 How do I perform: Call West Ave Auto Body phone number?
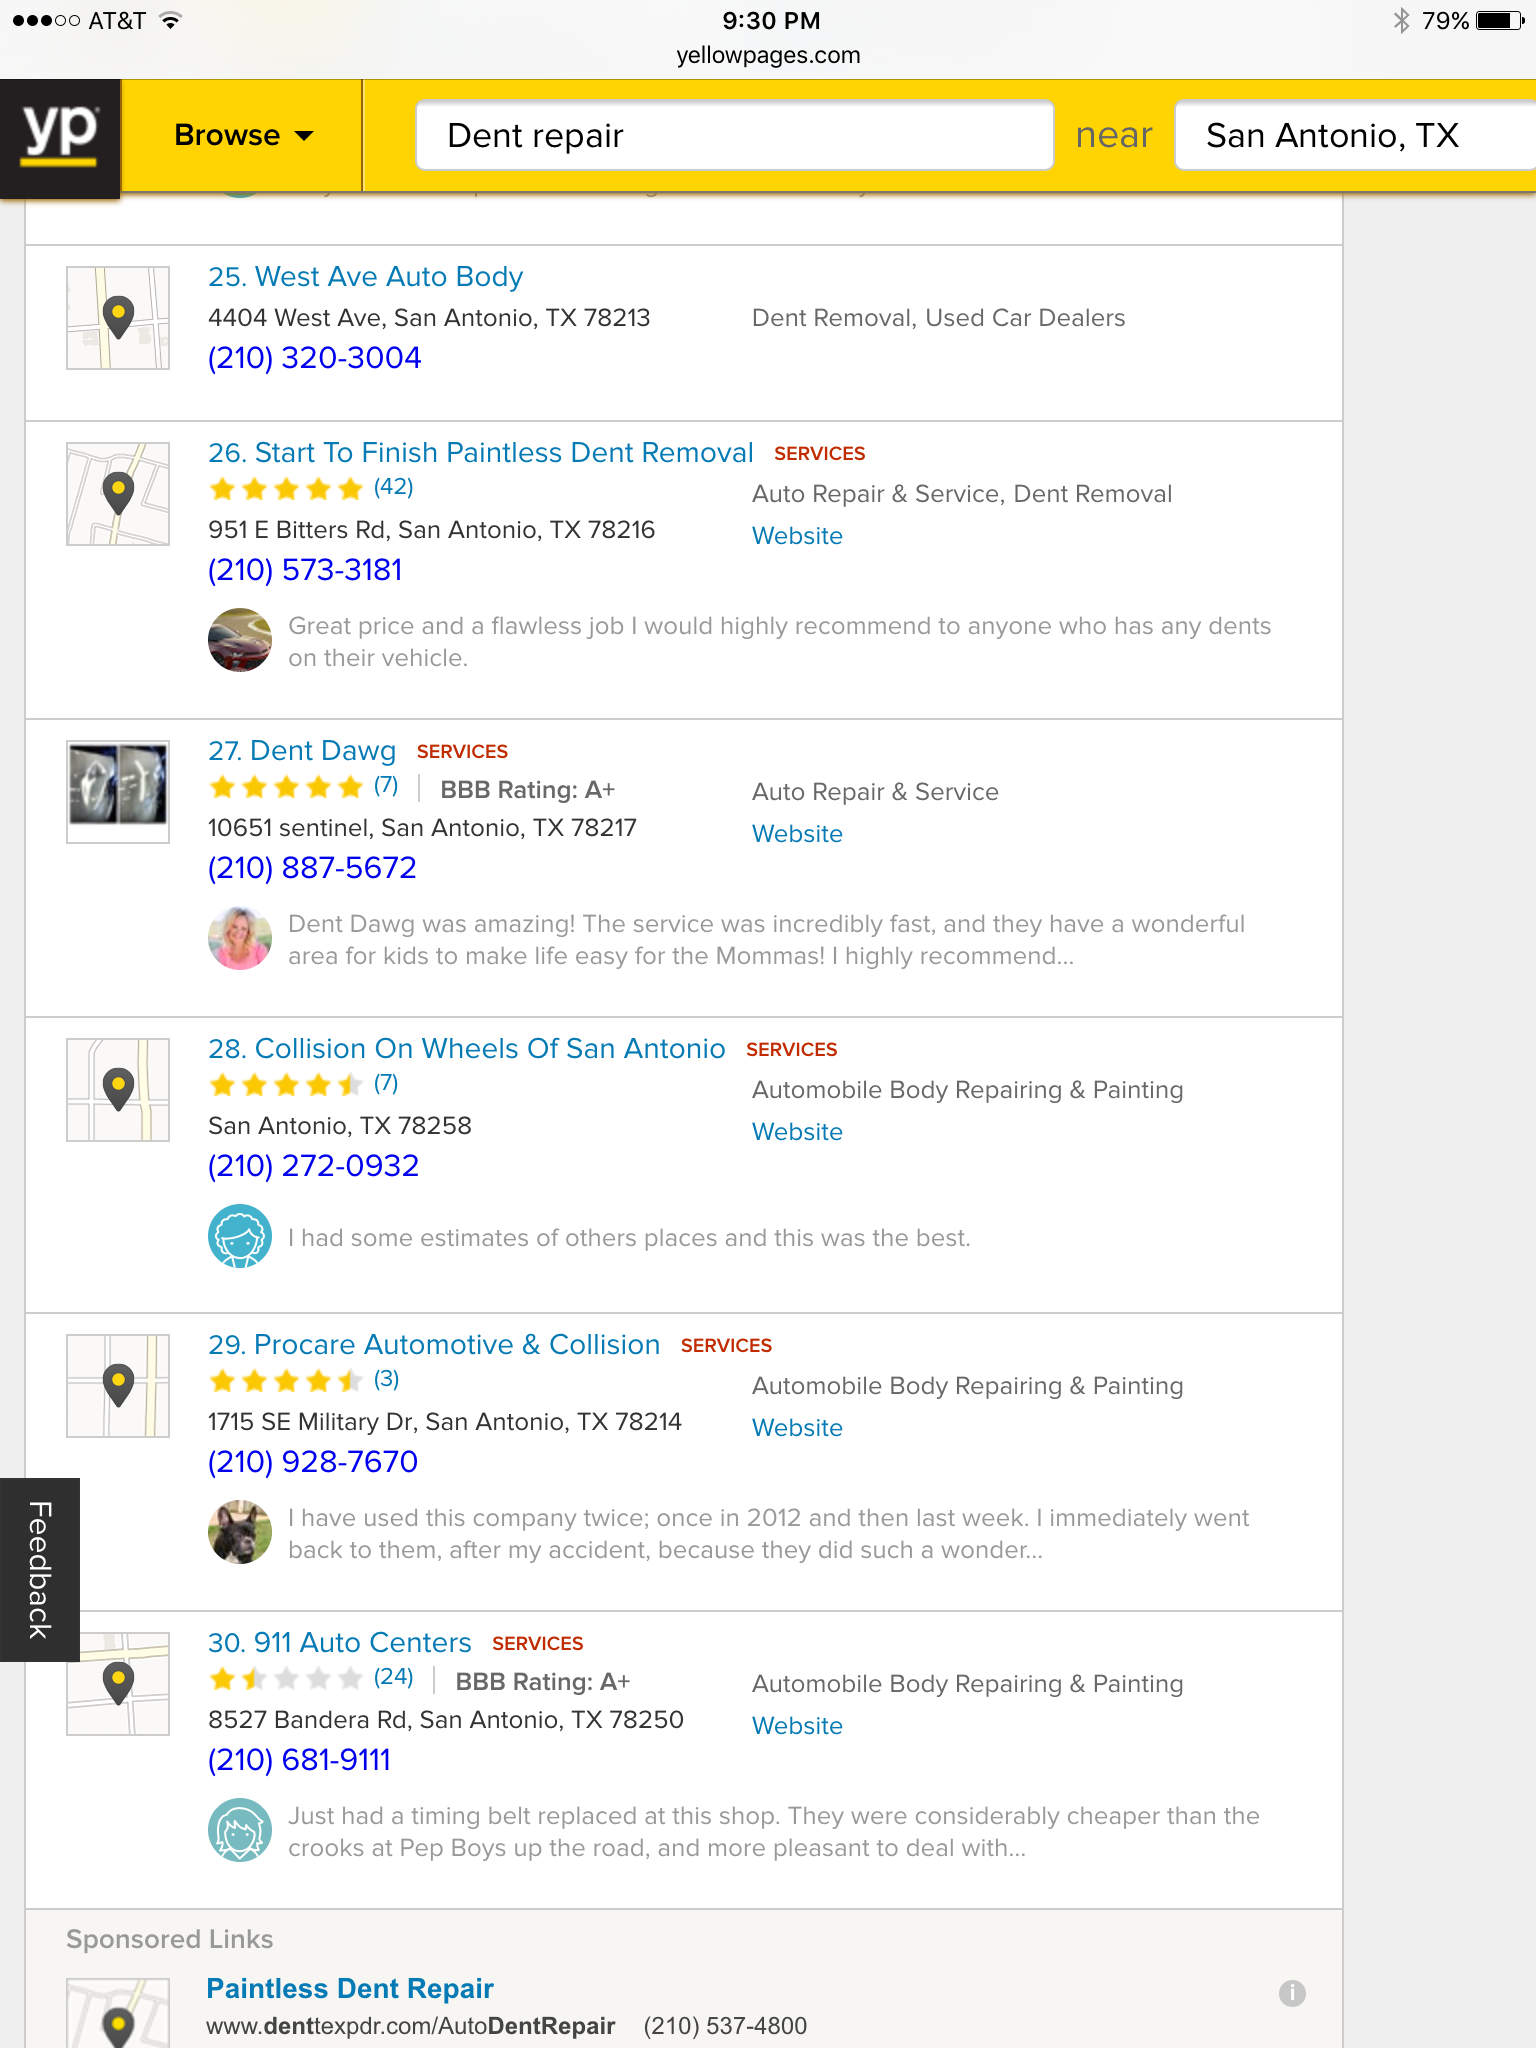tap(314, 358)
